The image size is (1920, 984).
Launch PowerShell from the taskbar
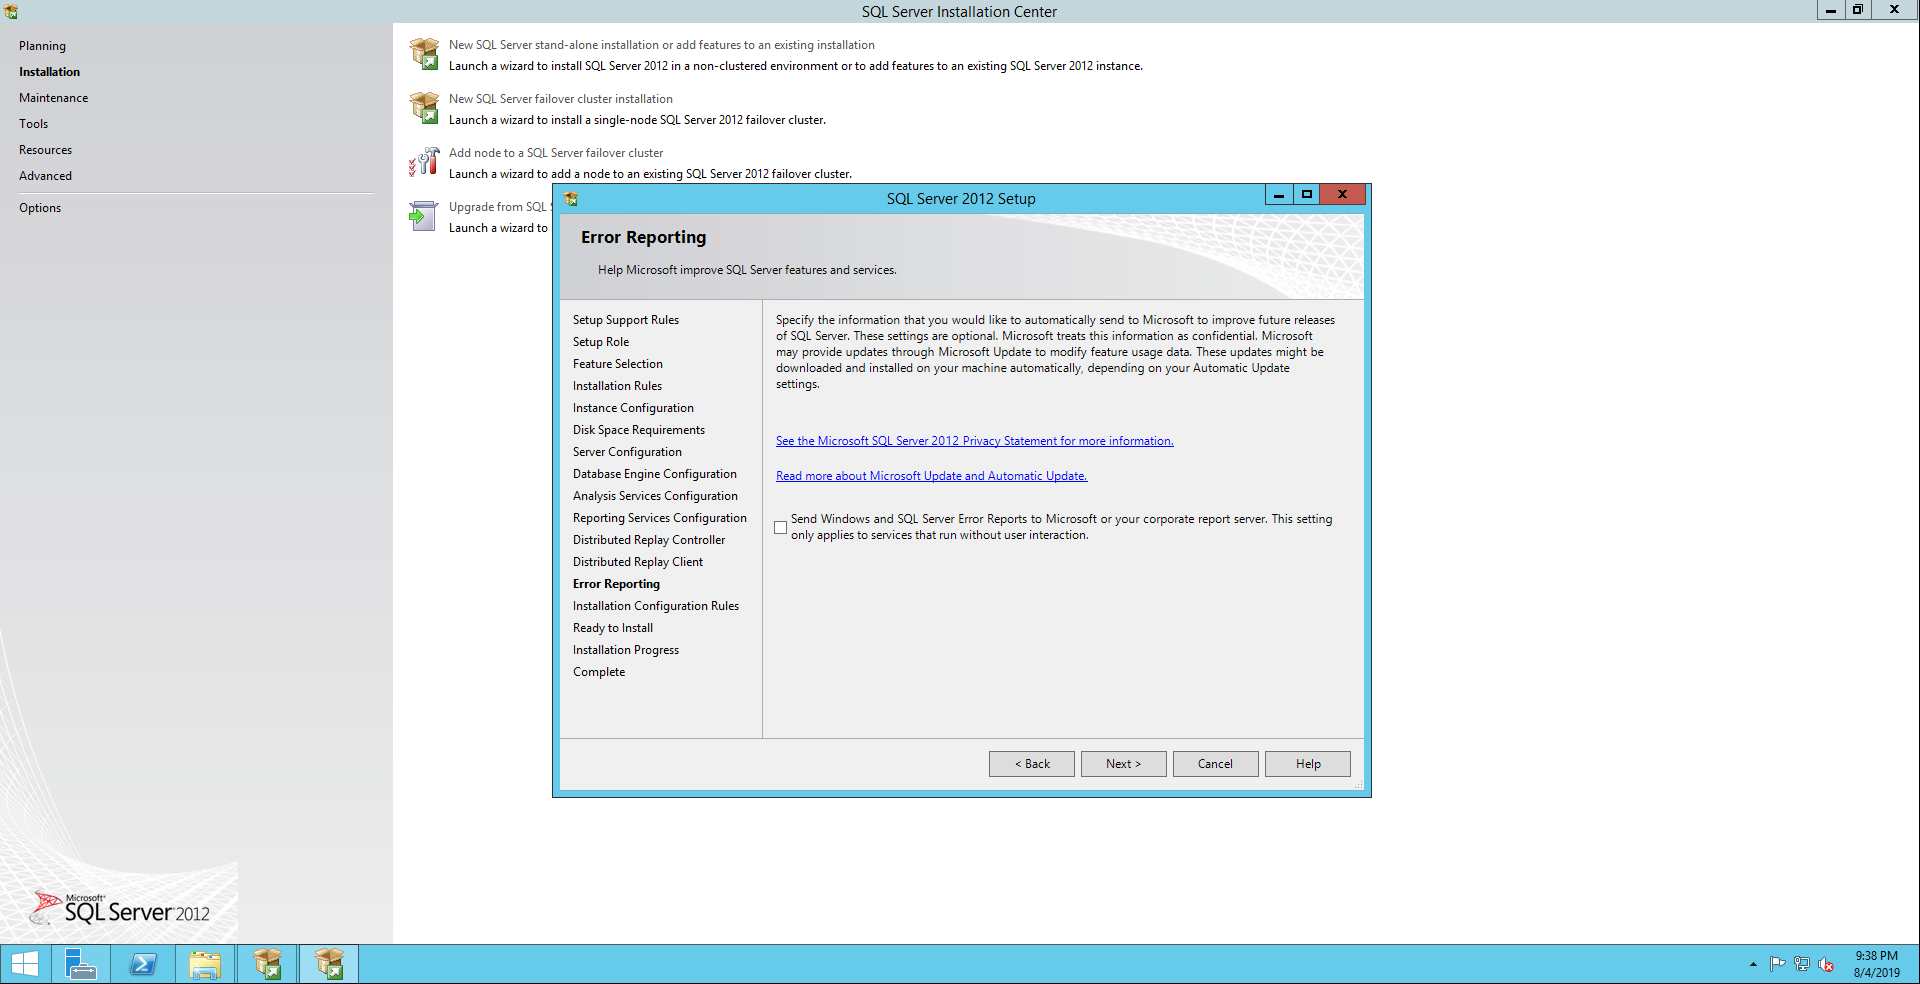(x=143, y=964)
